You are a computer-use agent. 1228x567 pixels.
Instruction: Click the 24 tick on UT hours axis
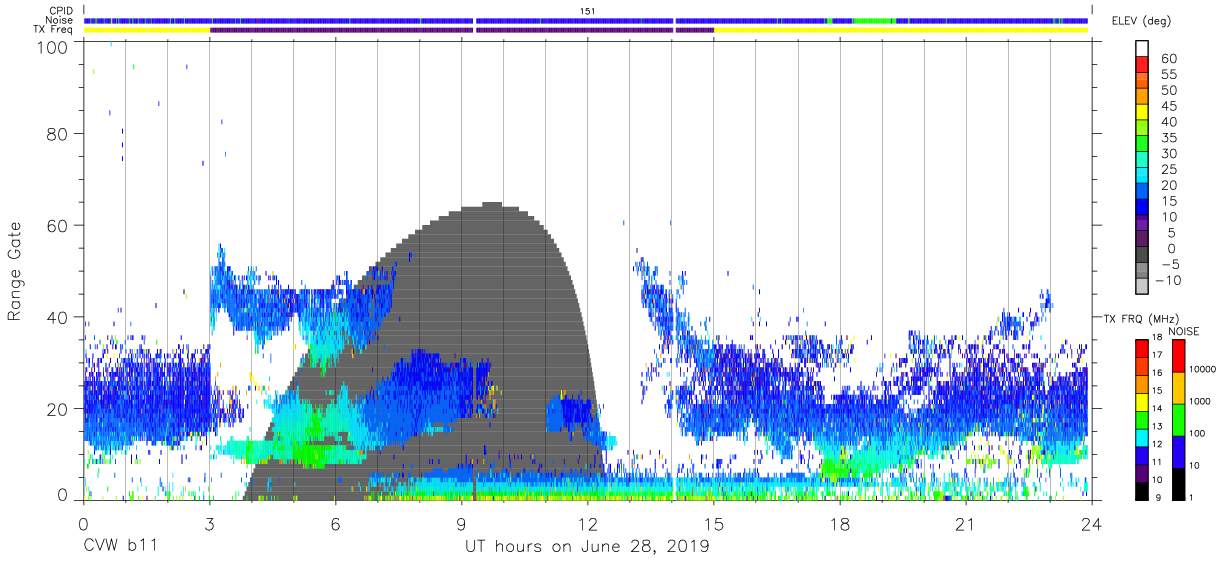coord(1091,523)
